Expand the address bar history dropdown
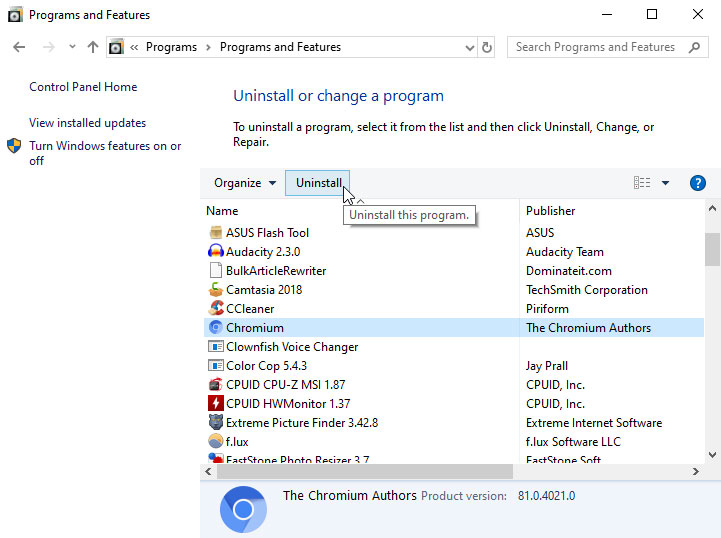Viewport: 721px width, 538px height. tap(469, 47)
